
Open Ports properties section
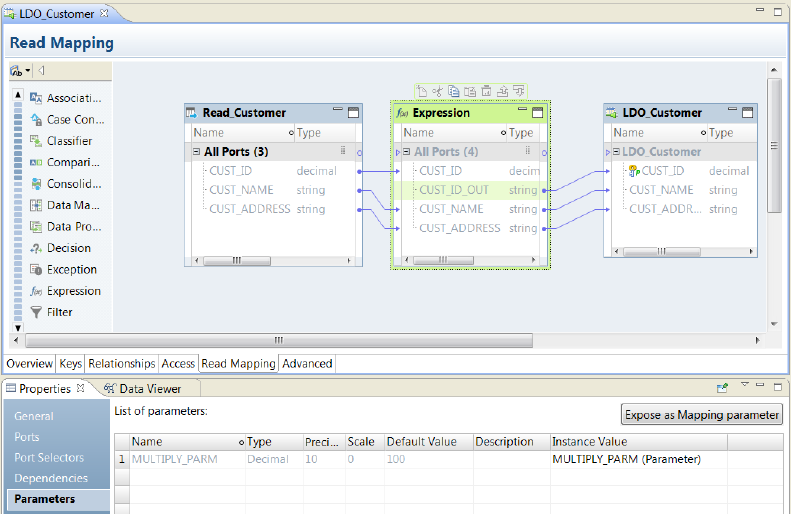point(27,437)
